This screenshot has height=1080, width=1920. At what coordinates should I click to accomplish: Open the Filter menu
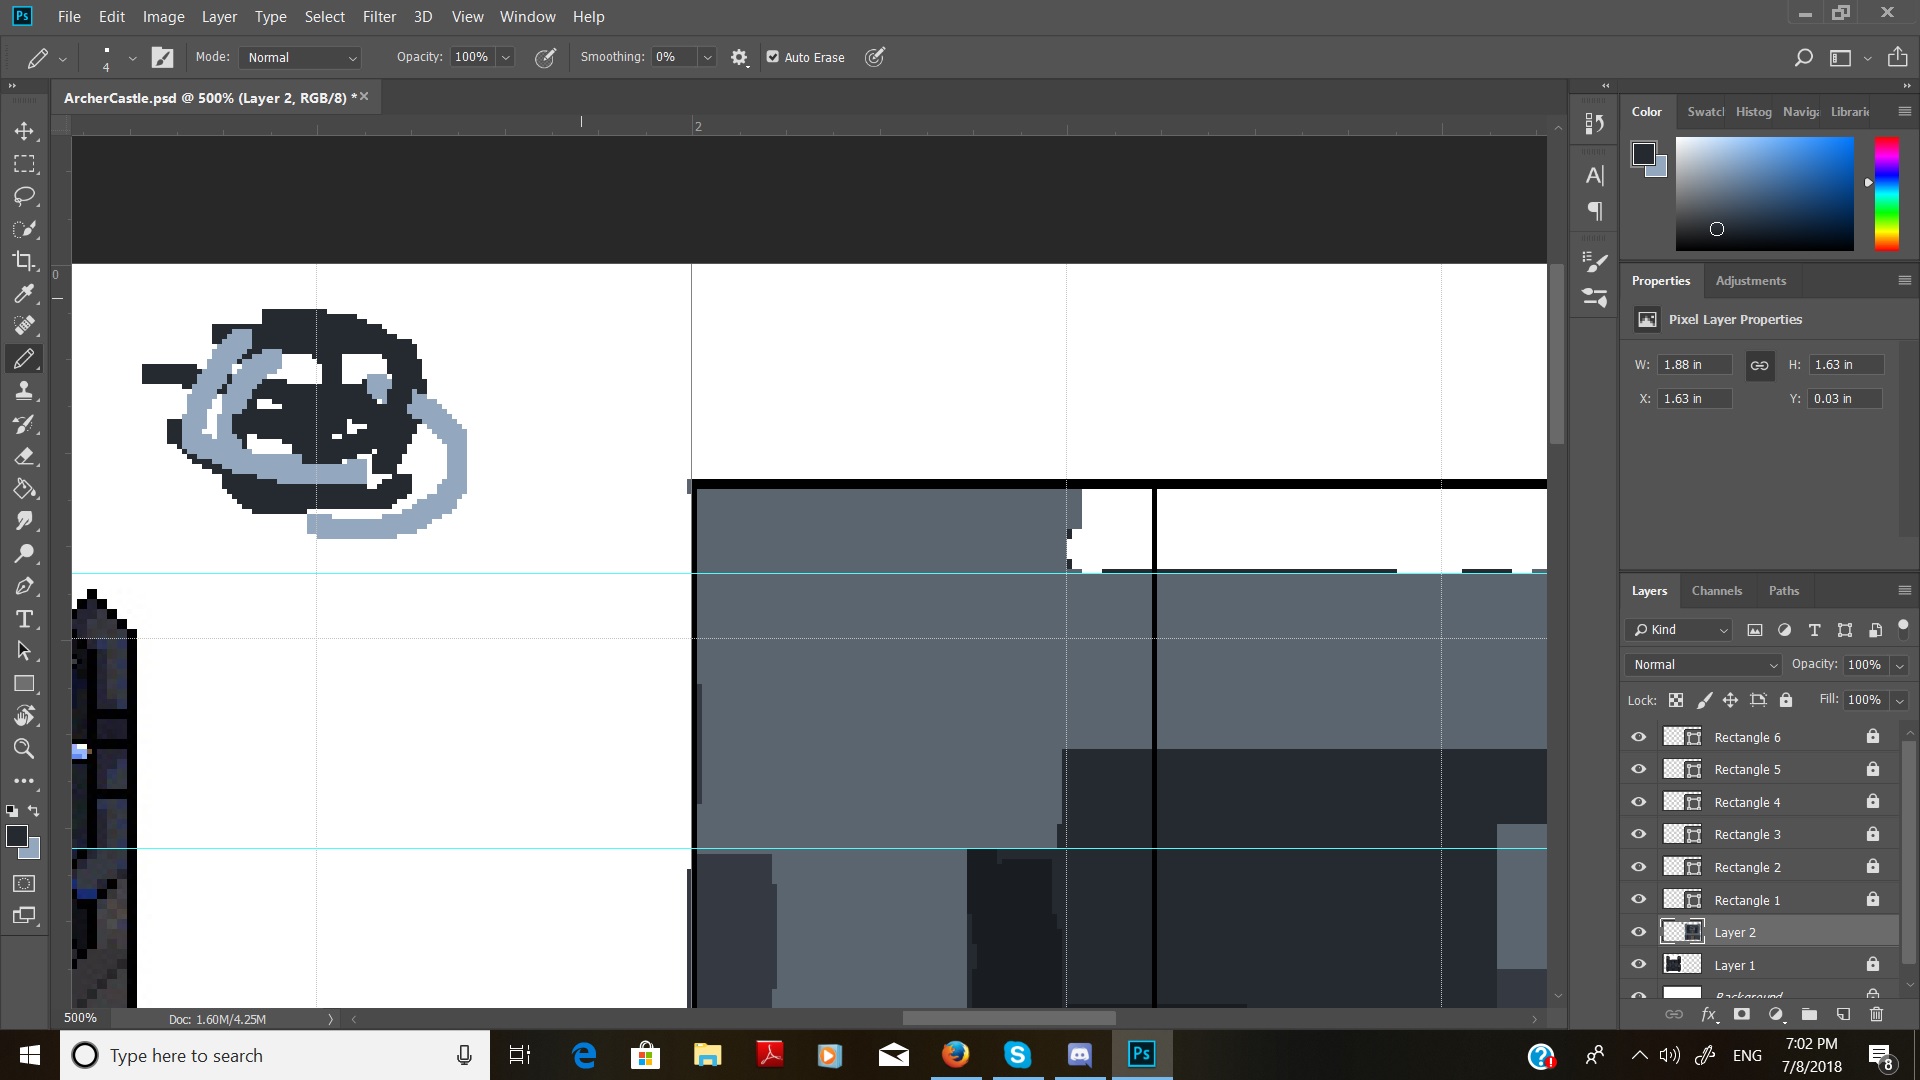pyautogui.click(x=378, y=16)
